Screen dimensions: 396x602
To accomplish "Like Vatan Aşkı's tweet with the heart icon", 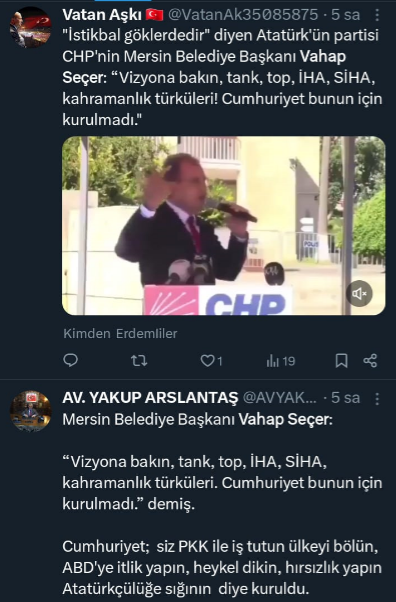I will point(211,361).
